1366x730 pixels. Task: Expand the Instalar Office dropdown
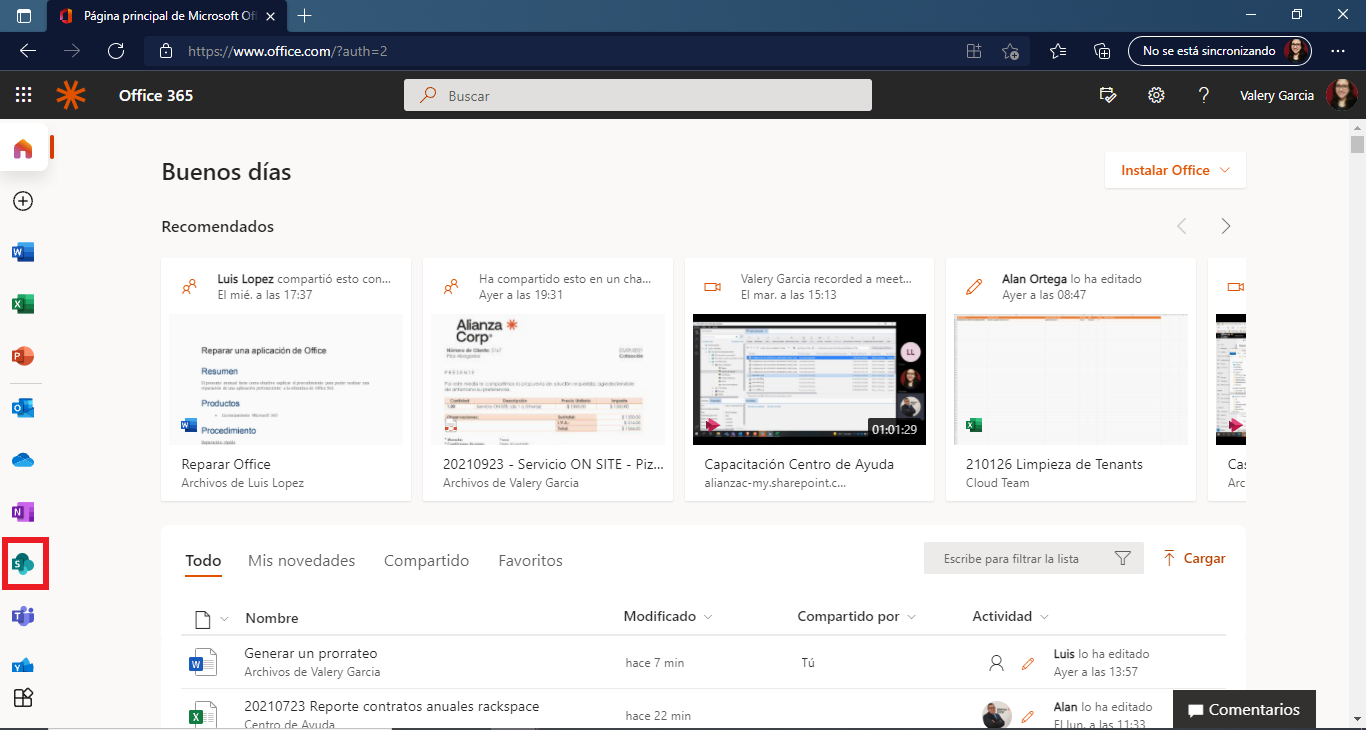[x=1175, y=171]
